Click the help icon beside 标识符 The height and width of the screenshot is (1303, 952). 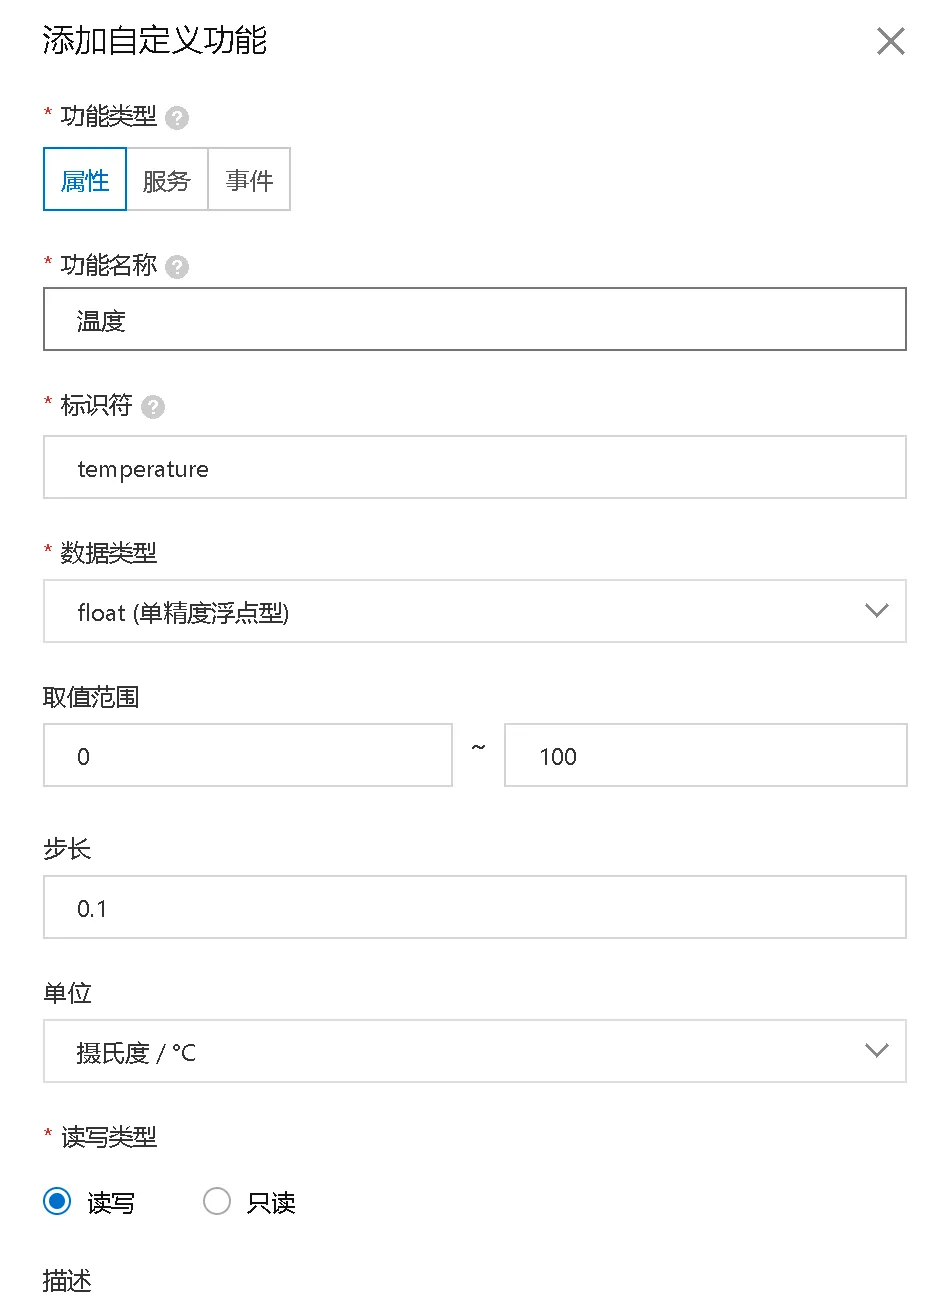153,407
